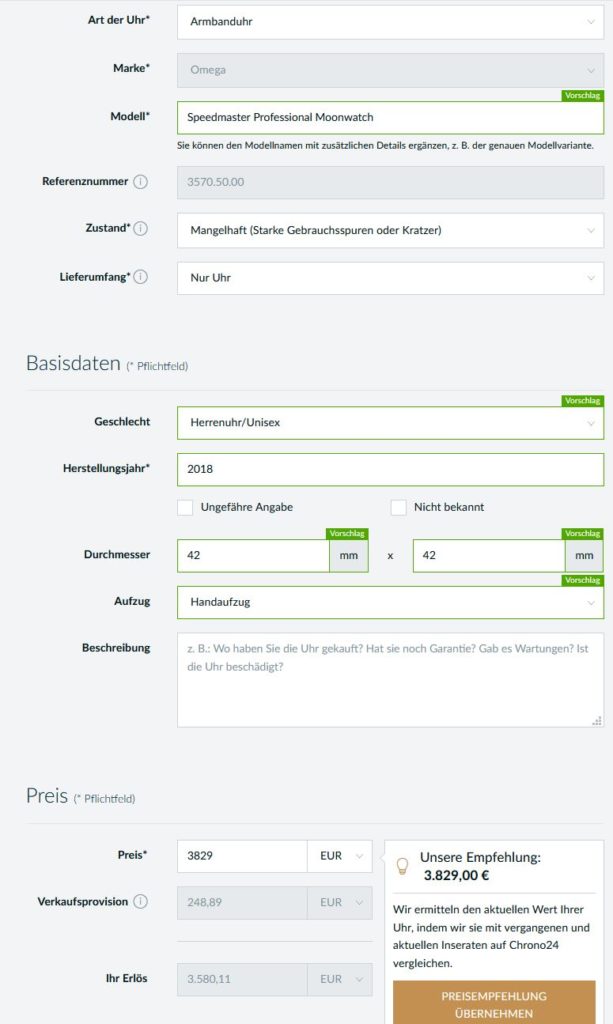Click into the Beschreibung text area

tap(390, 680)
